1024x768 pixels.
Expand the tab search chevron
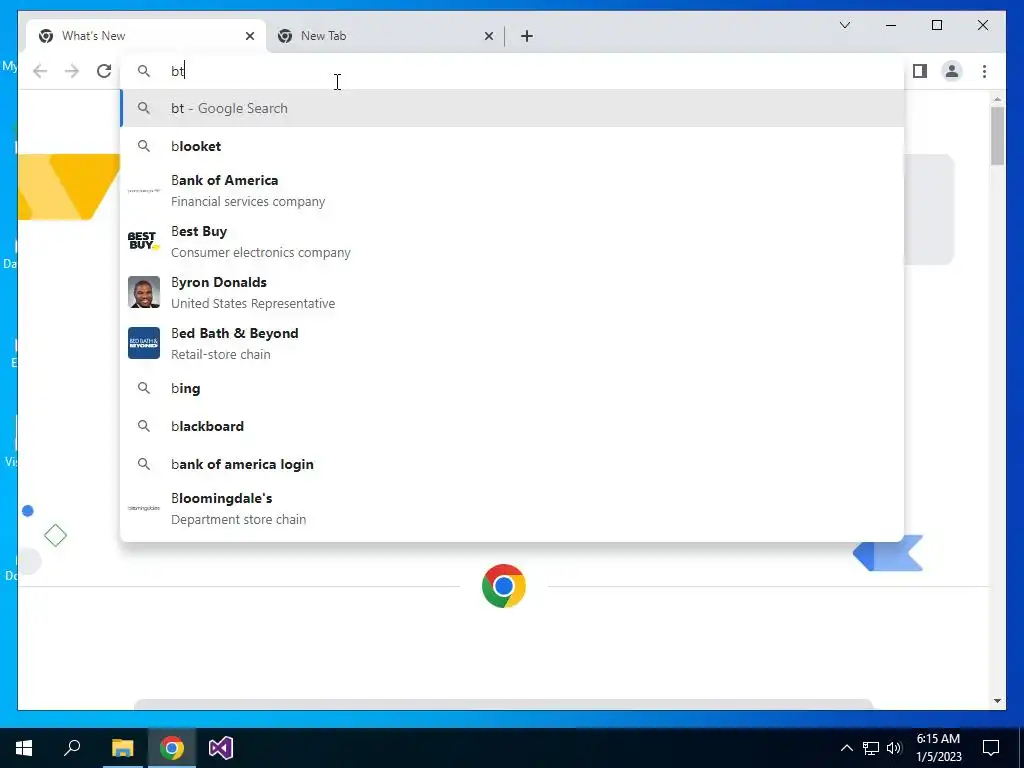coord(844,25)
